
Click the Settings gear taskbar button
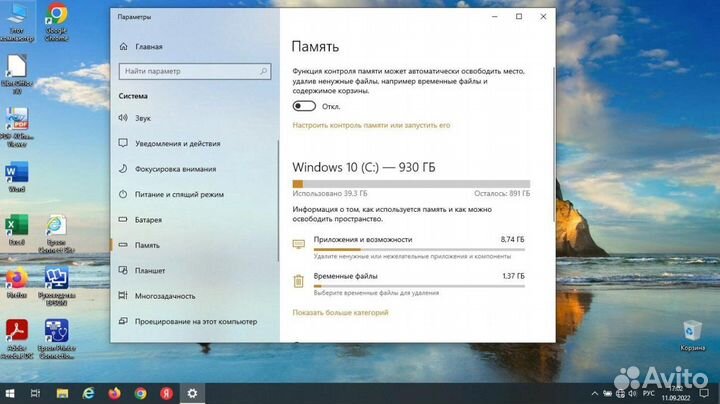(192, 393)
